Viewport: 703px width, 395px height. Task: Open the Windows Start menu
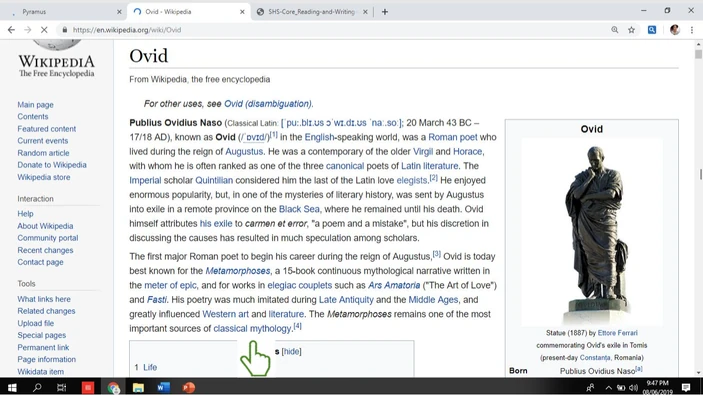tap(12, 387)
